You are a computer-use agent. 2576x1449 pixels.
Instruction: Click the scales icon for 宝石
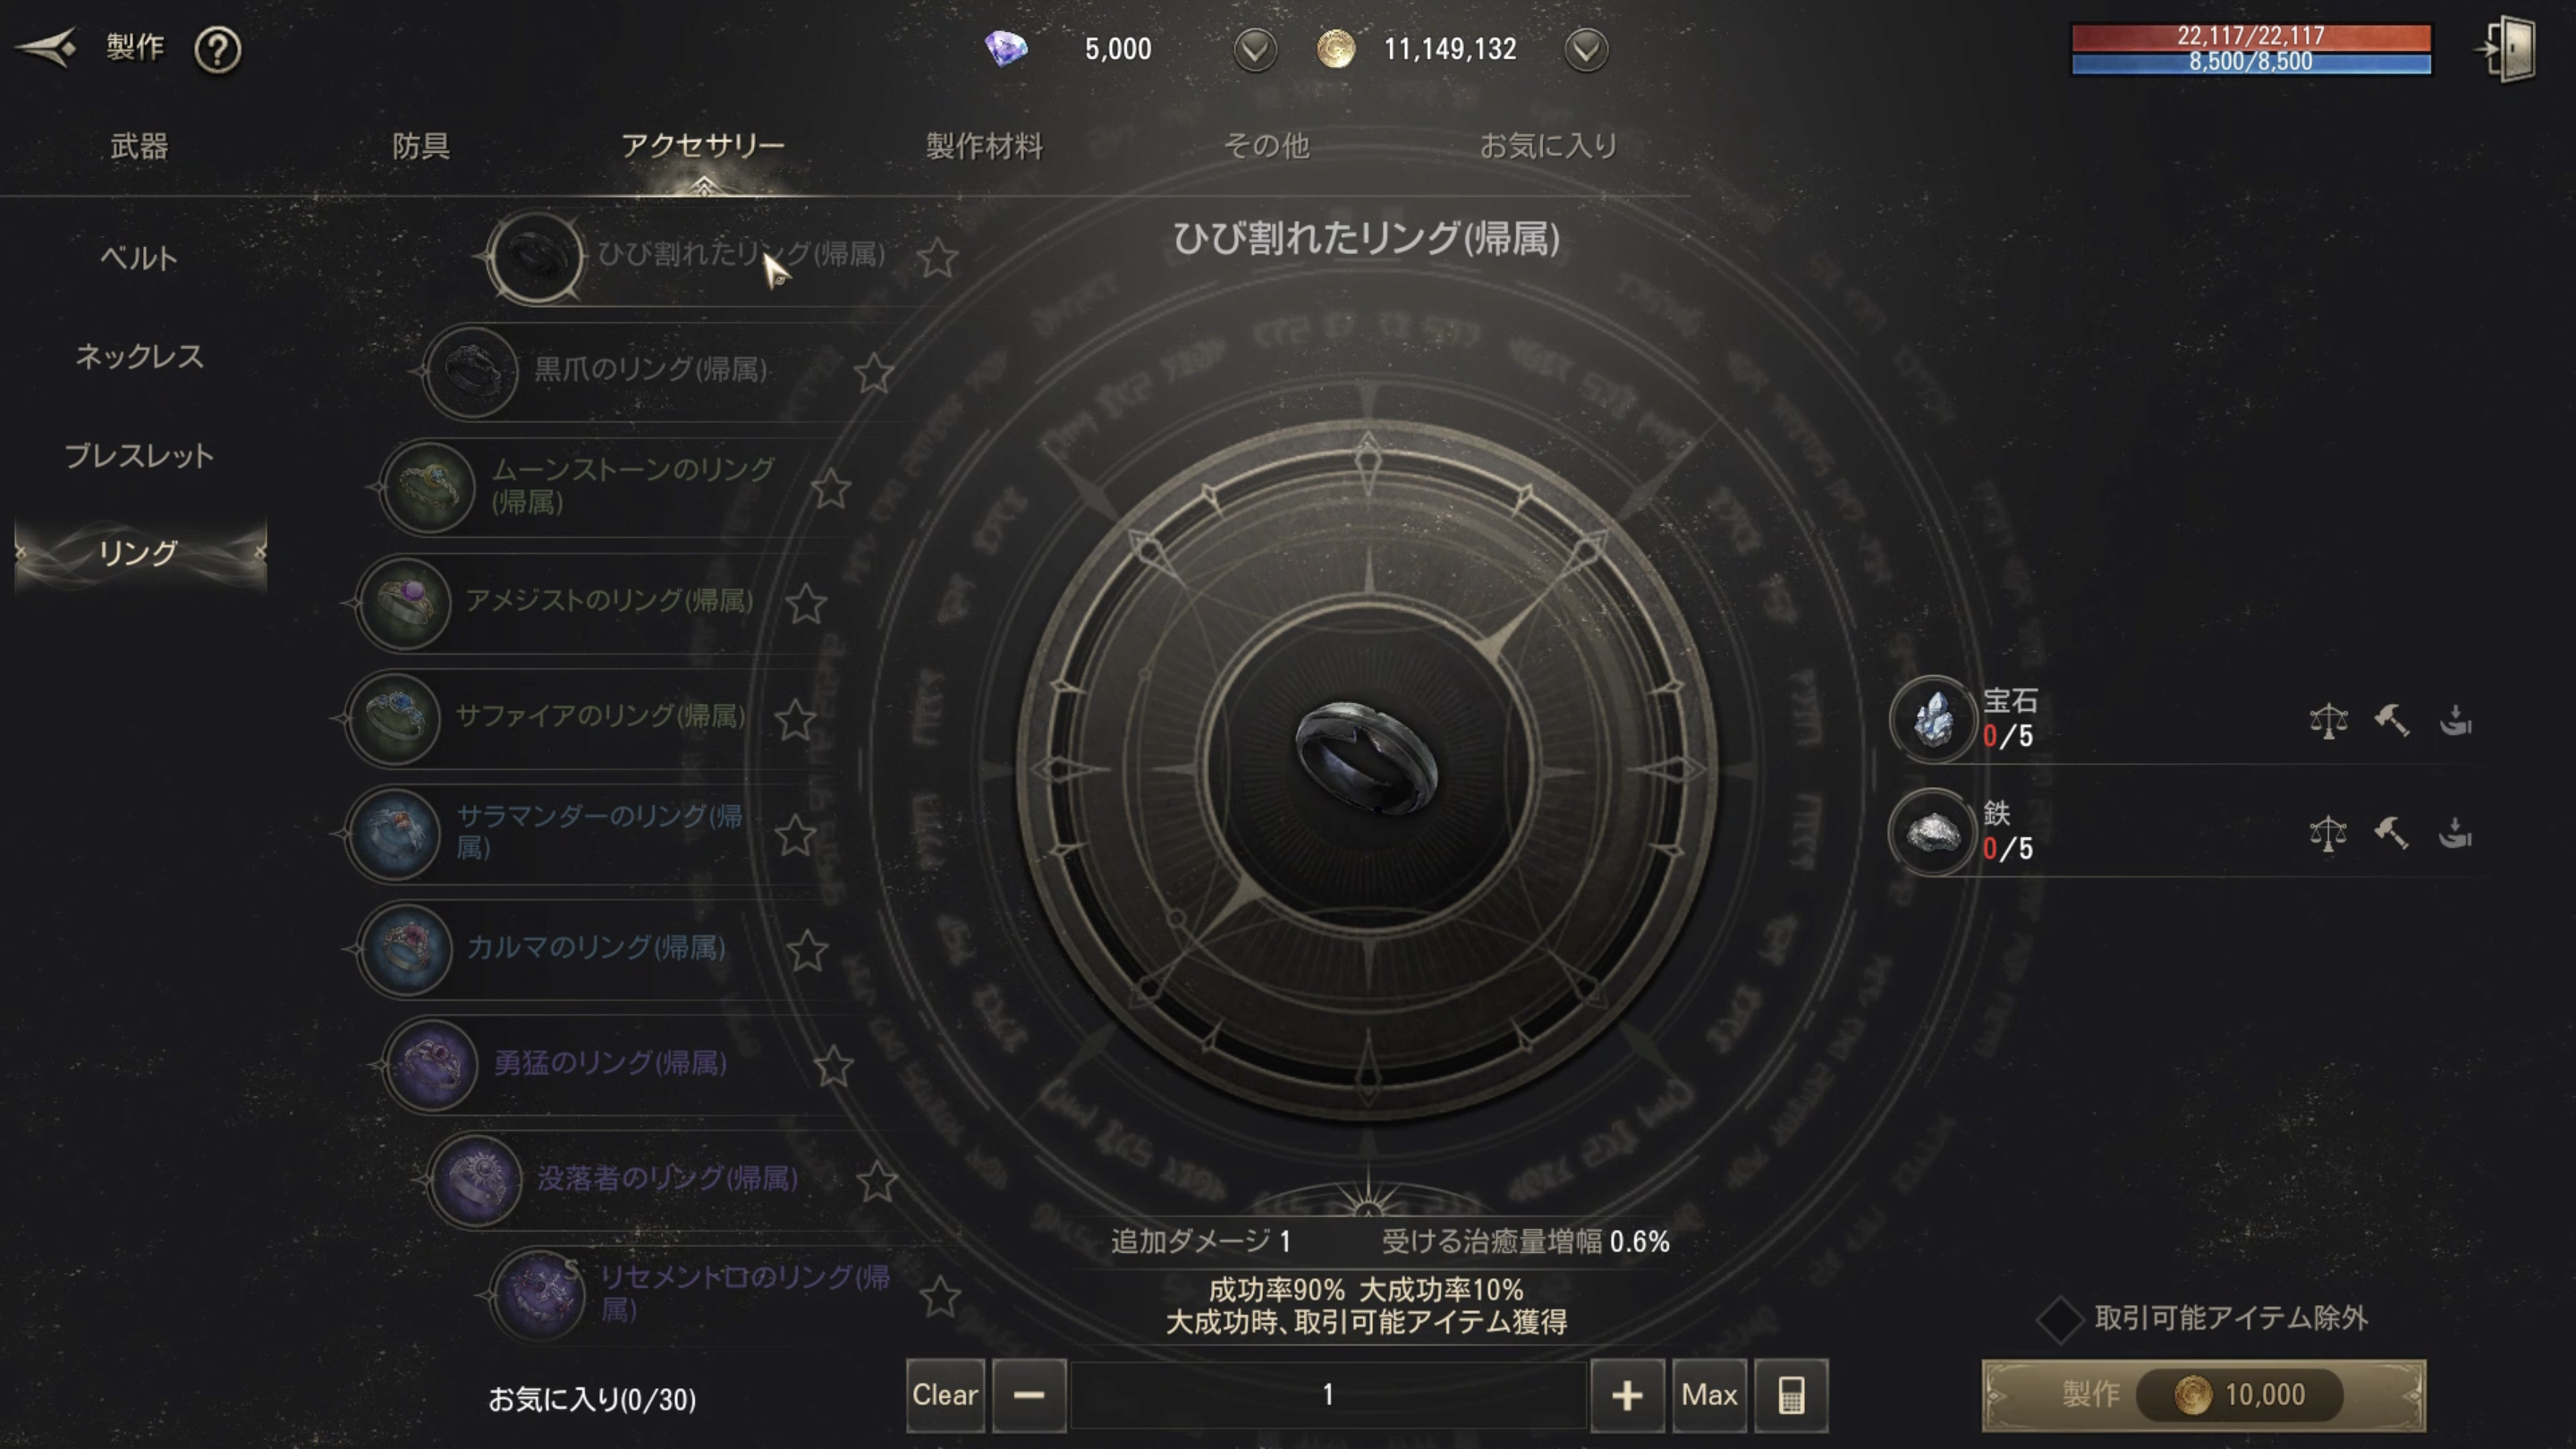point(2328,720)
